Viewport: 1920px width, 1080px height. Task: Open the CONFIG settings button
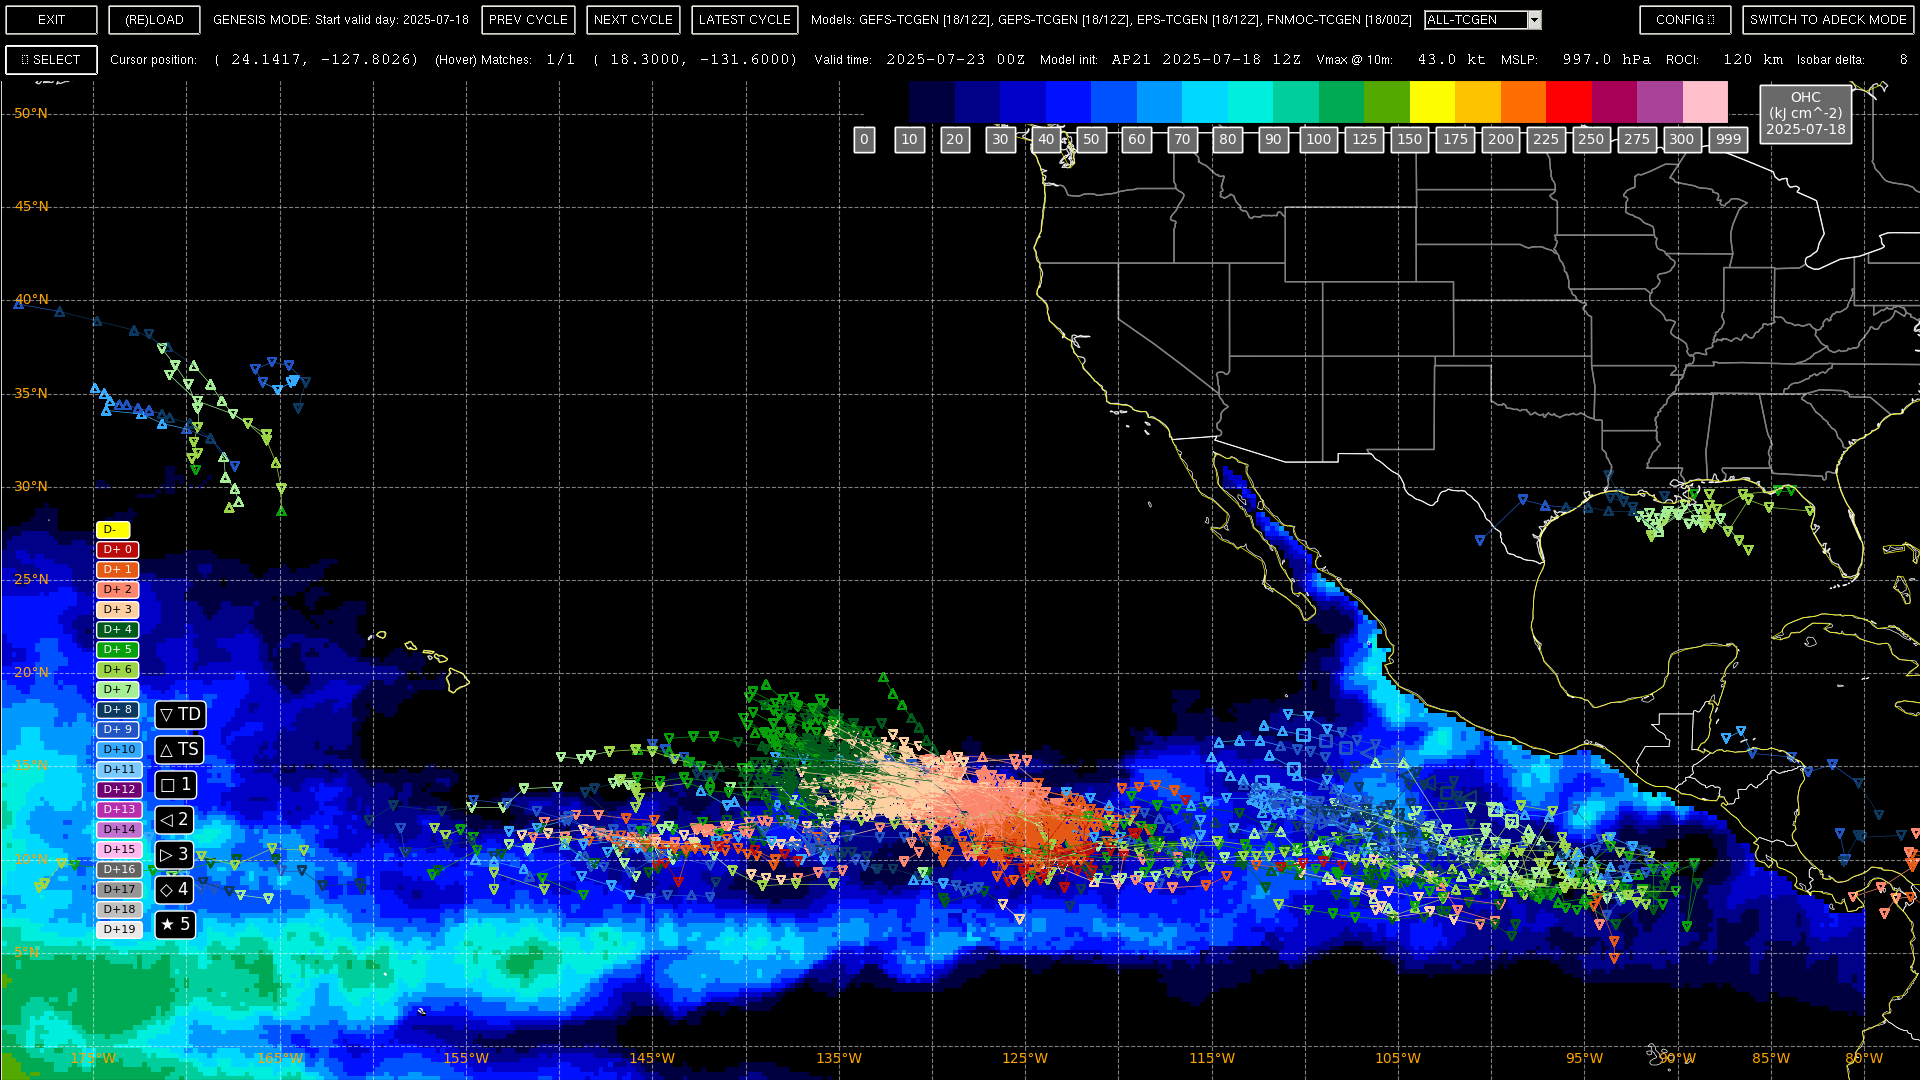[1684, 20]
